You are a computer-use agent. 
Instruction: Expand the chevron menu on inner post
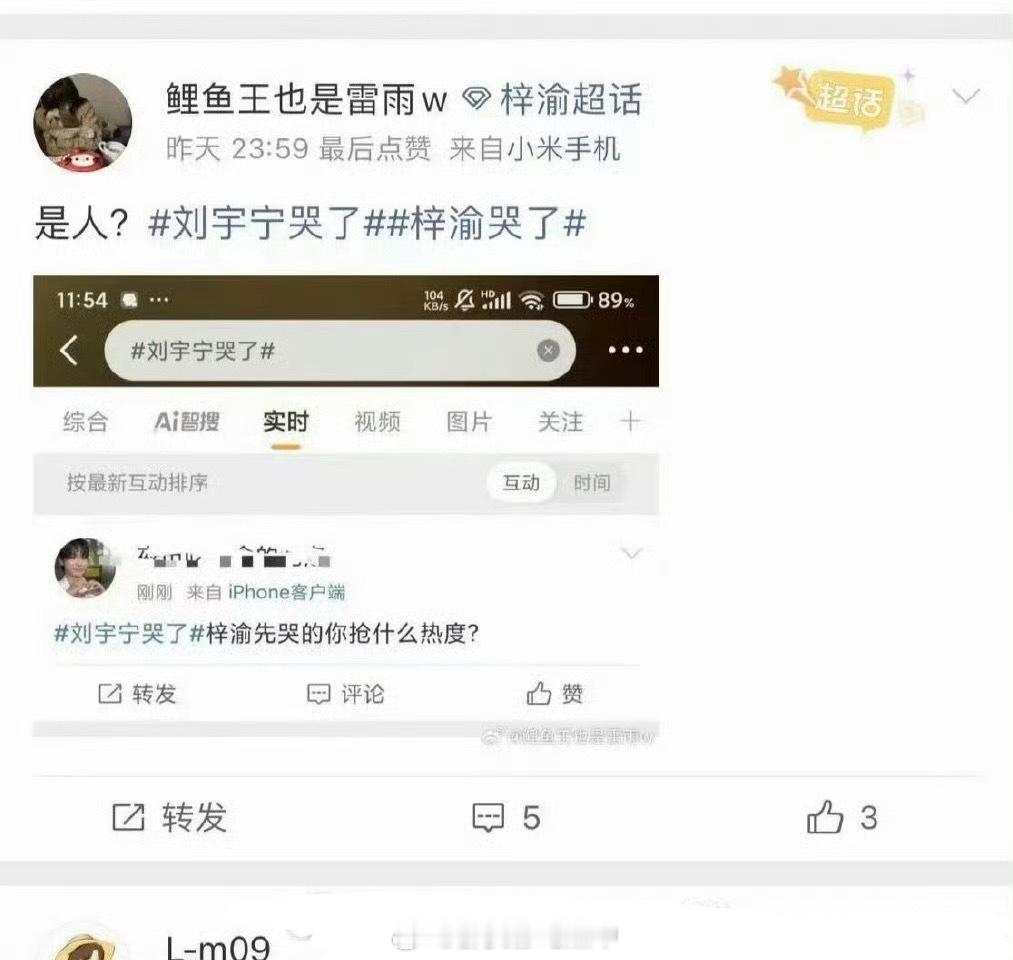[631, 554]
